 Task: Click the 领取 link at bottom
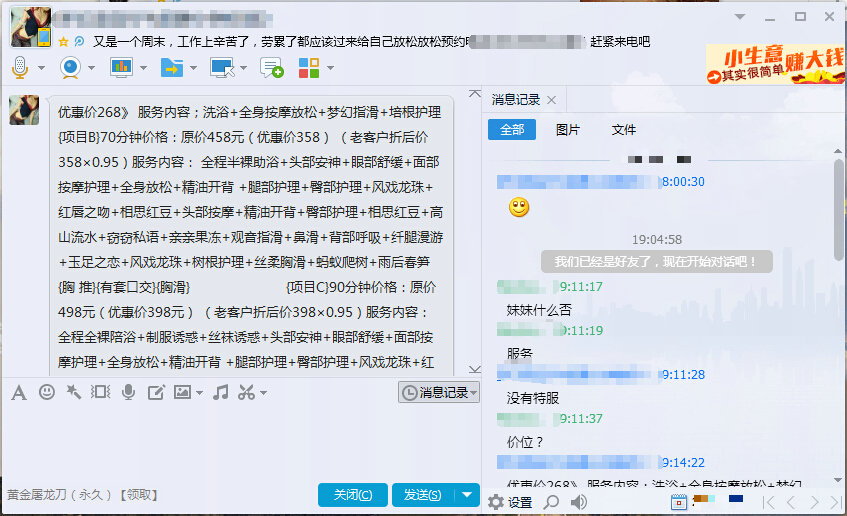138,494
